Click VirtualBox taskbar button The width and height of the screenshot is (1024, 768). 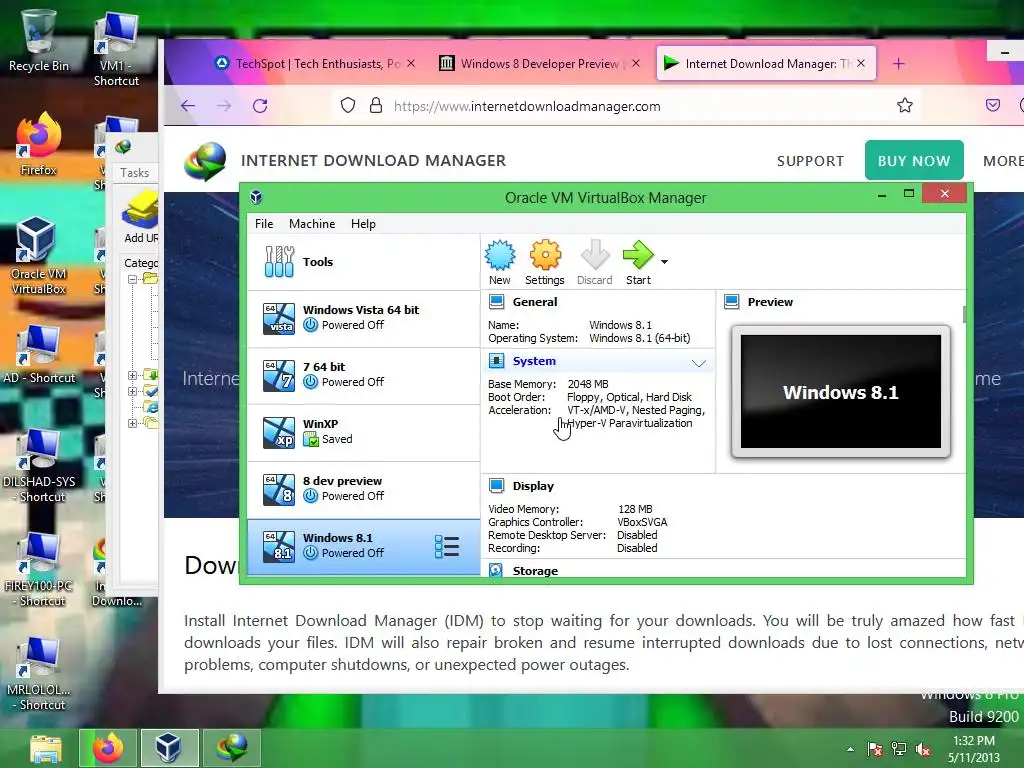169,748
